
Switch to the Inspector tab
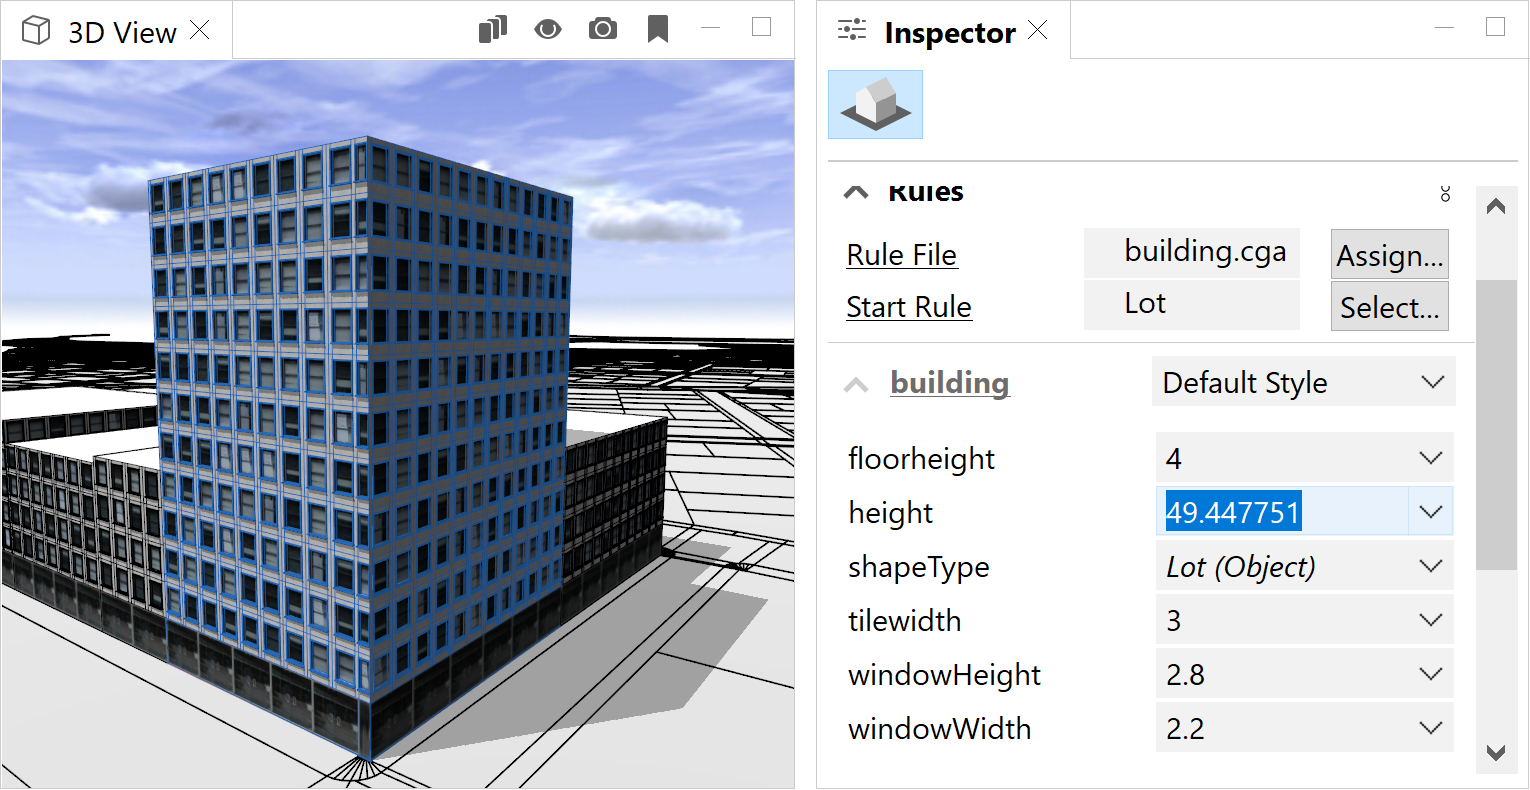949,33
